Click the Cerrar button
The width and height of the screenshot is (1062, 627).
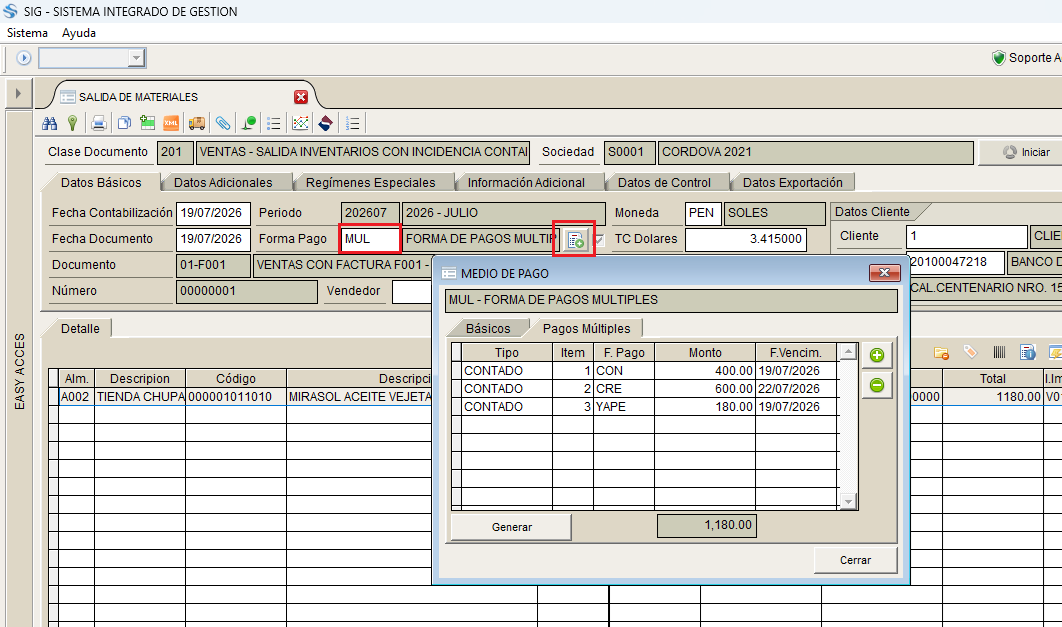tap(855, 560)
